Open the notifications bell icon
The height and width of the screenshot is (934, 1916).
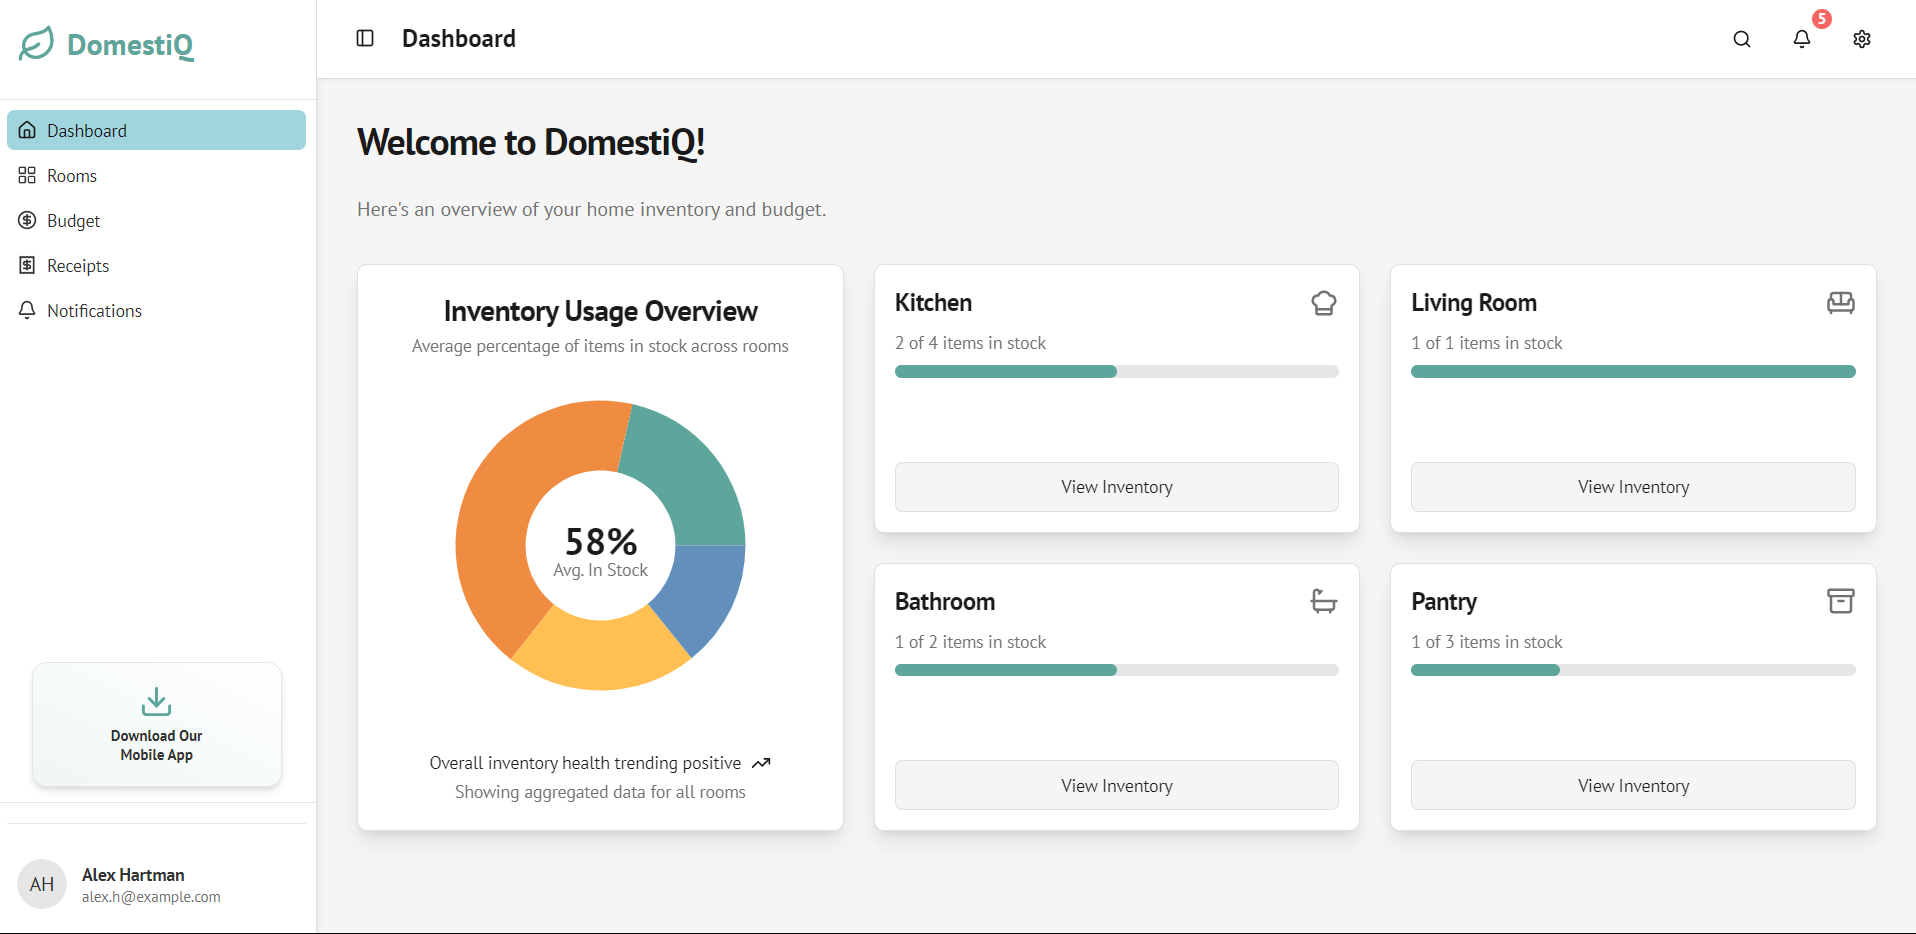[x=1802, y=39]
